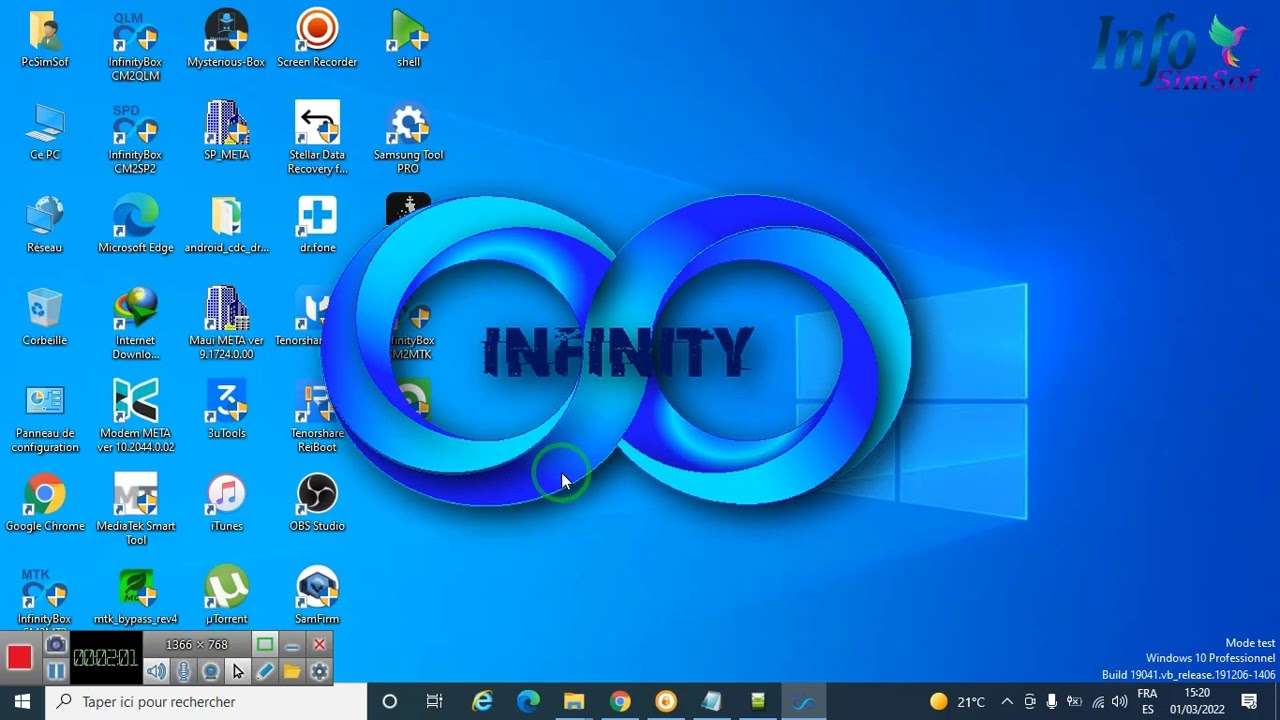Open µTorrent desktop shortcut
The image size is (1280, 720).
226,597
